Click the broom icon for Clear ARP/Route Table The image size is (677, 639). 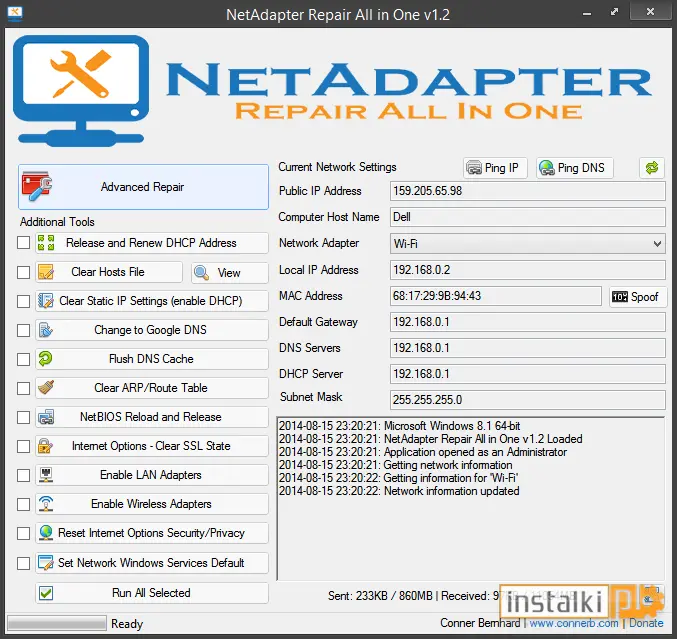[x=46, y=388]
